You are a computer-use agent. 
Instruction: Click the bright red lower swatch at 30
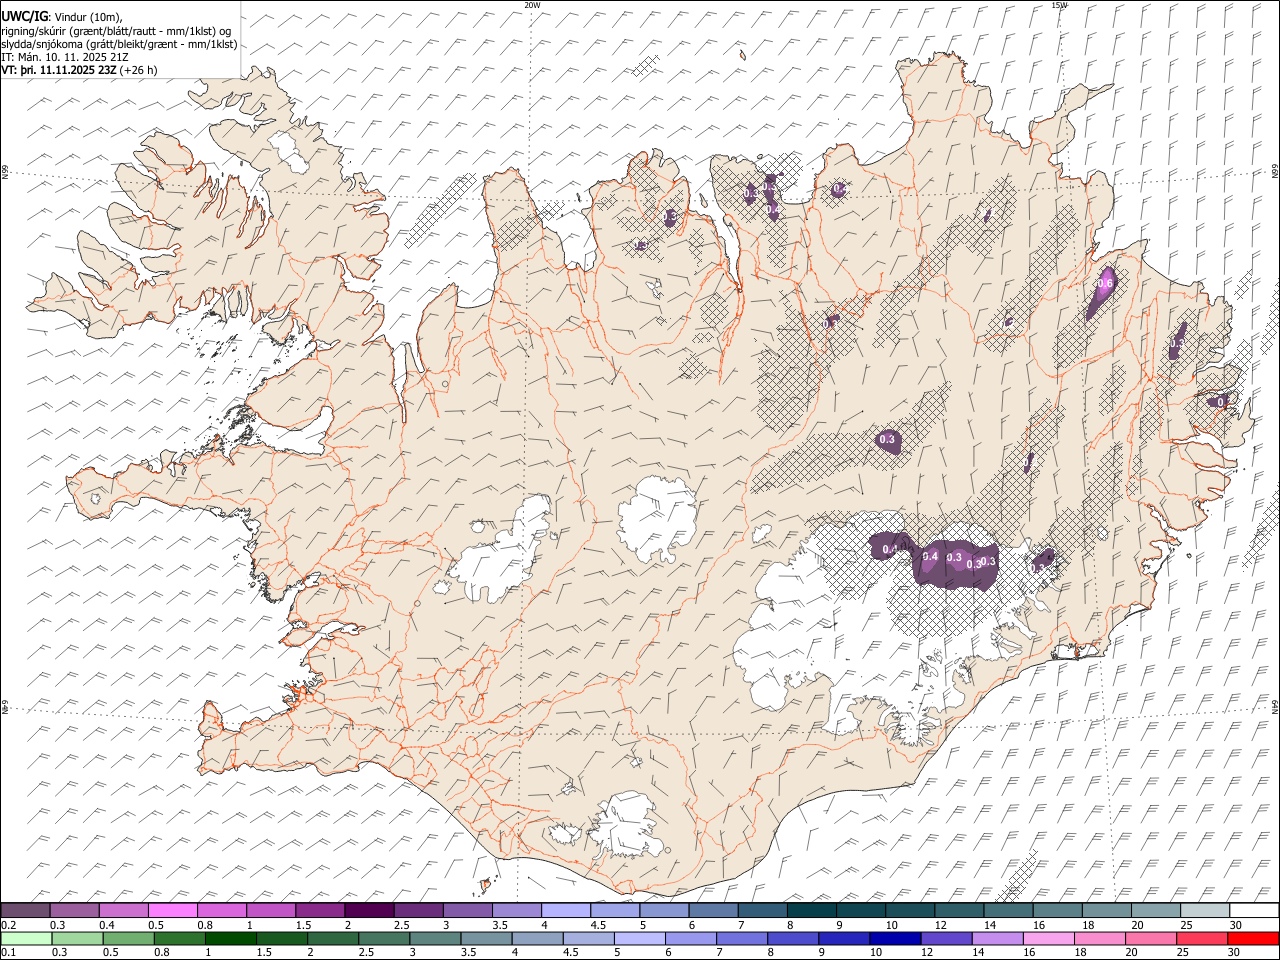pyautogui.click(x=1253, y=938)
